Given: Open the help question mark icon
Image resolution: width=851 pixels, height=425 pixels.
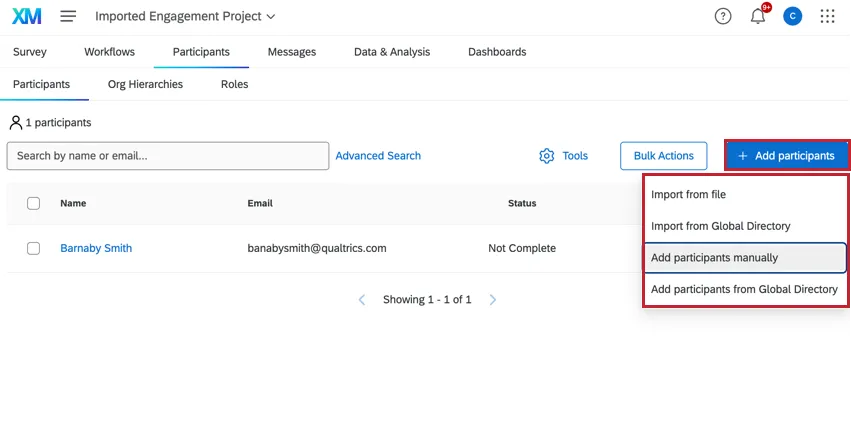Looking at the screenshot, I should click(723, 16).
